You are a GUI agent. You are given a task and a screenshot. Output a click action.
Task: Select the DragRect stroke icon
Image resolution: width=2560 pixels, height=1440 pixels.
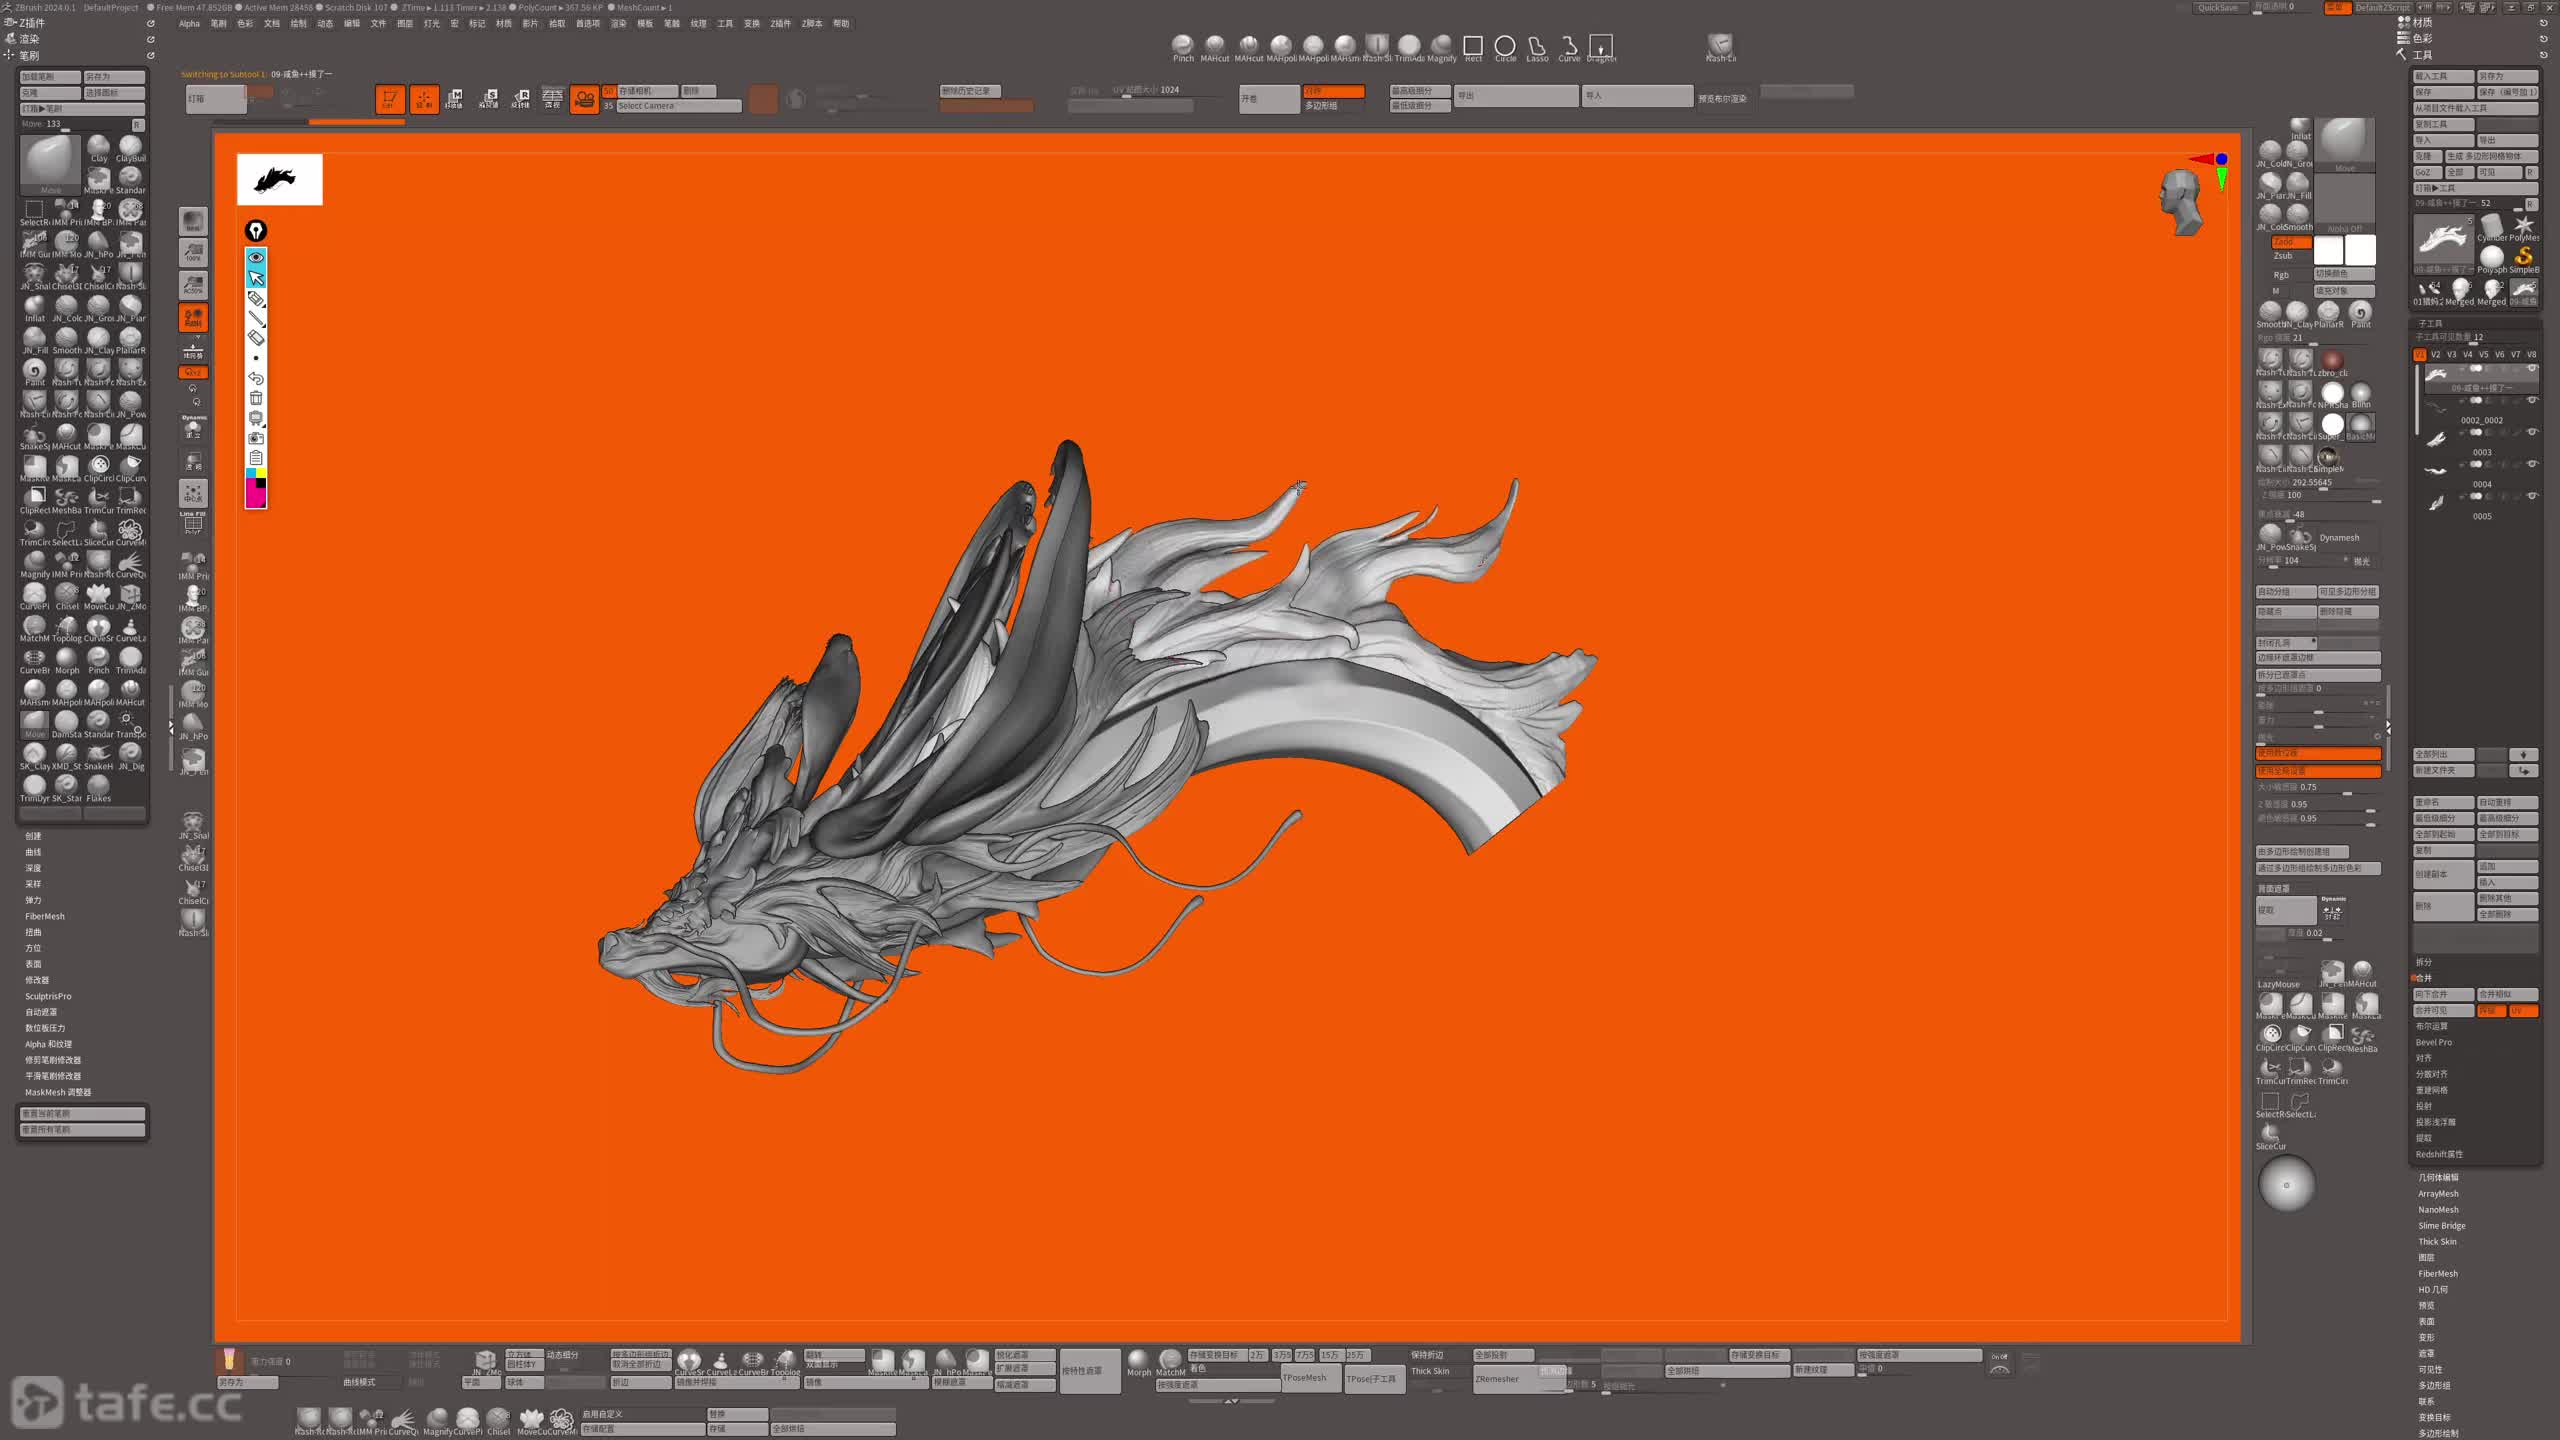tap(1601, 48)
